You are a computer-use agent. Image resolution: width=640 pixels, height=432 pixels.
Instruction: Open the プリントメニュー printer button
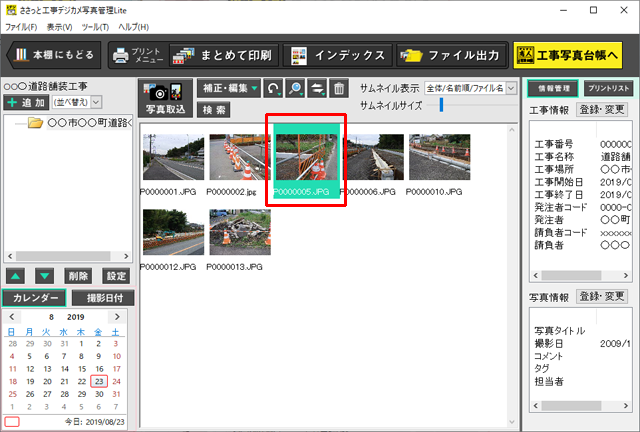pyautogui.click(x=138, y=55)
